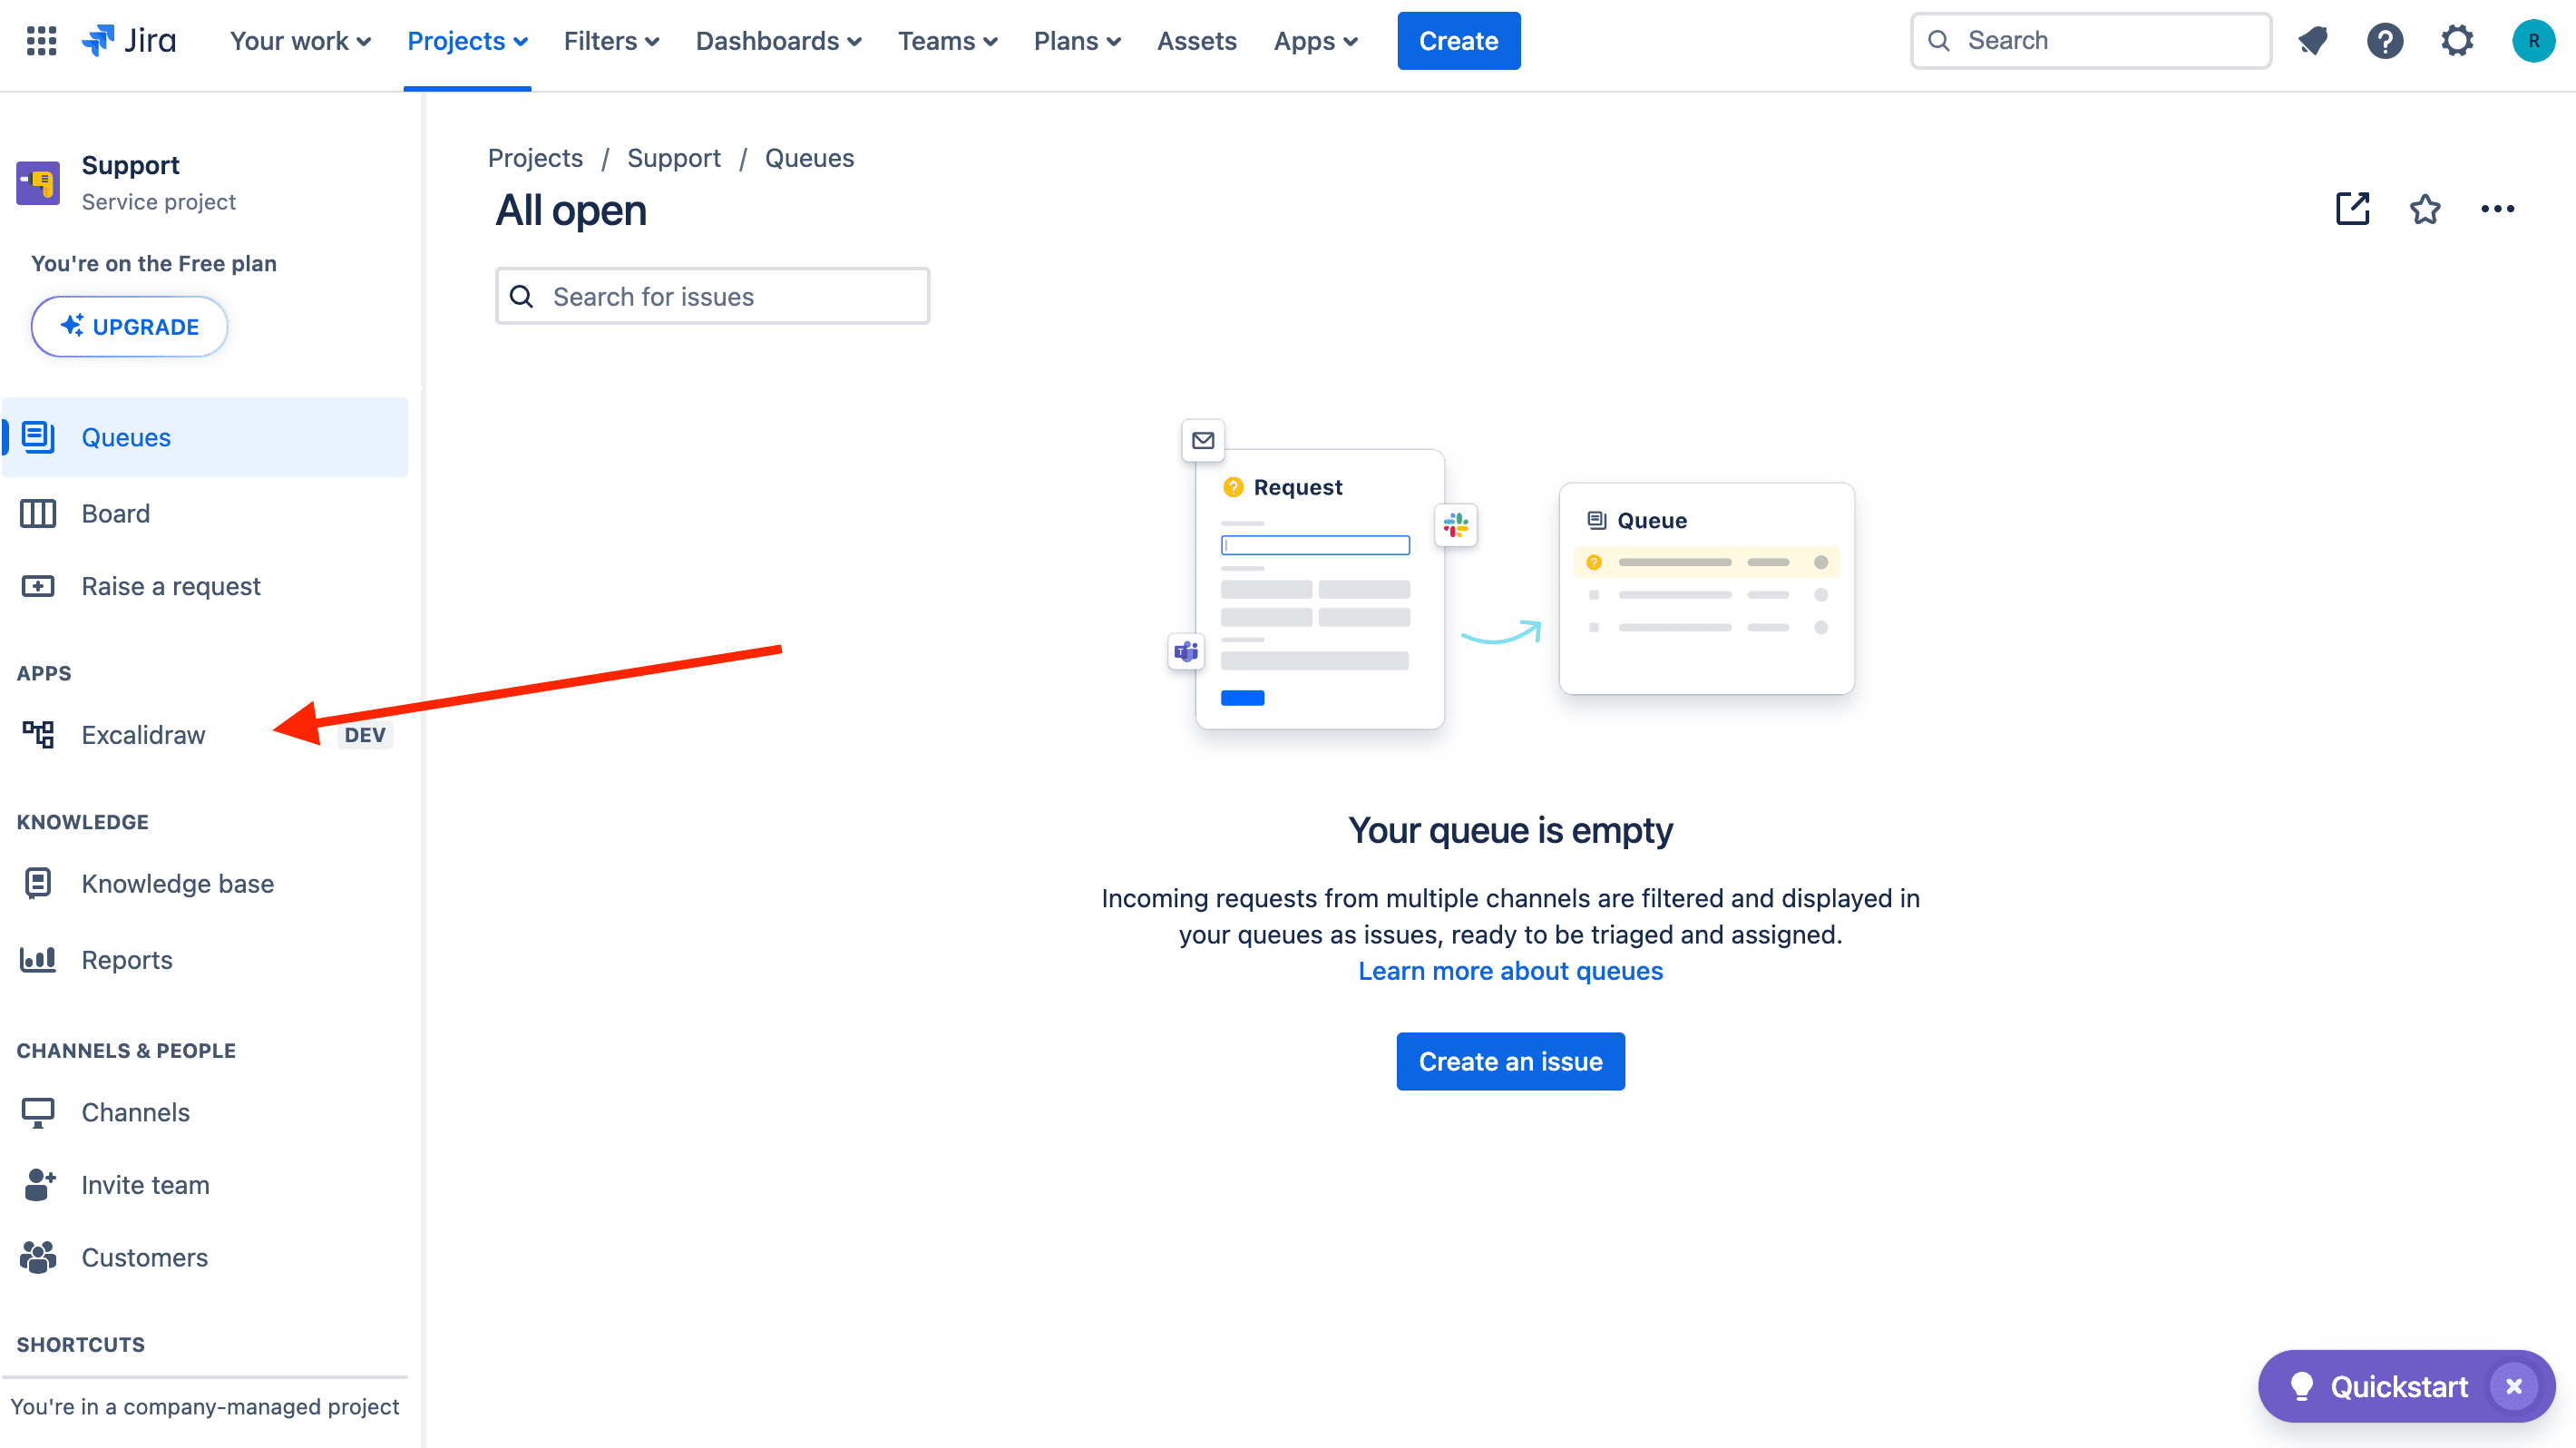The image size is (2576, 1448).
Task: Expand the Apps dropdown
Action: tap(1315, 41)
